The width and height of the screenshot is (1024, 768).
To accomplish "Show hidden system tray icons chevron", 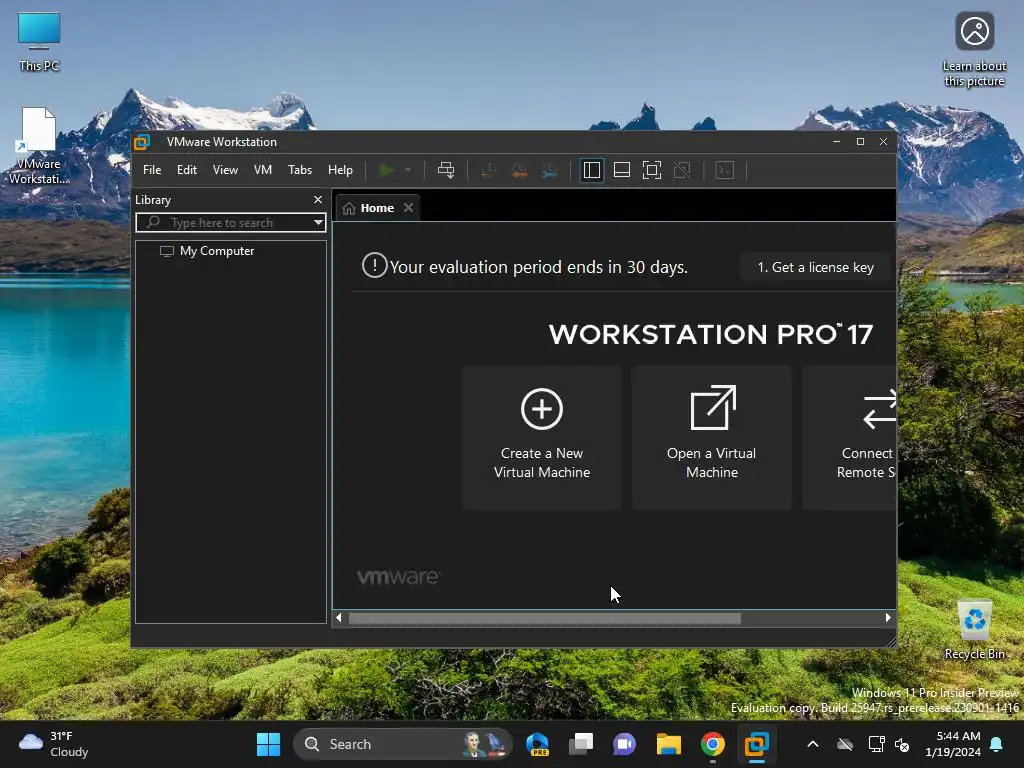I will (813, 744).
